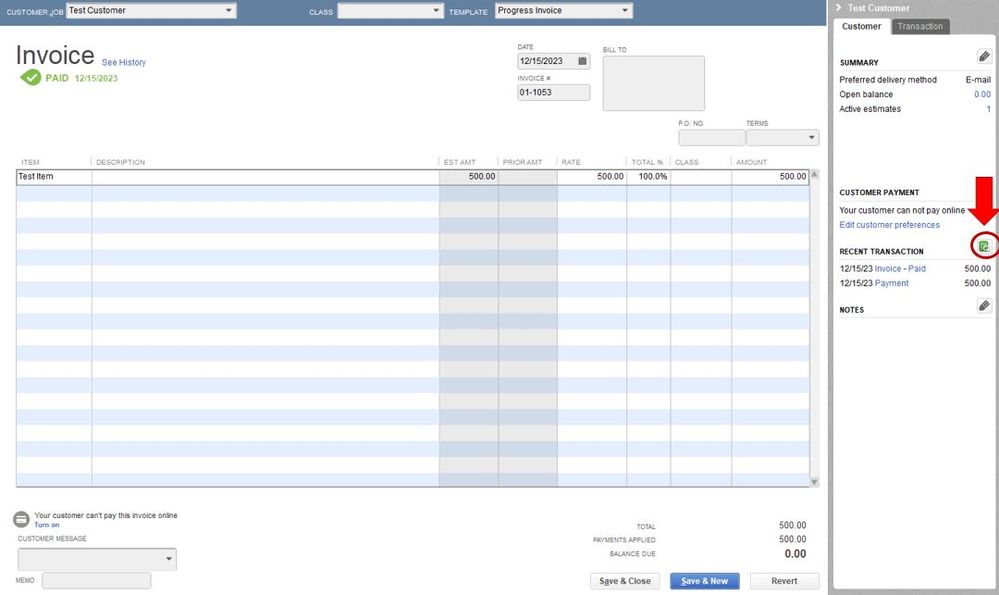Open the Template dropdown
Screen dimensions: 999x595
625,11
